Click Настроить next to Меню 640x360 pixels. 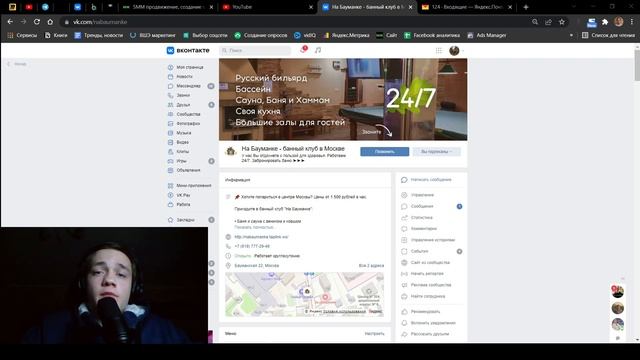pos(374,333)
